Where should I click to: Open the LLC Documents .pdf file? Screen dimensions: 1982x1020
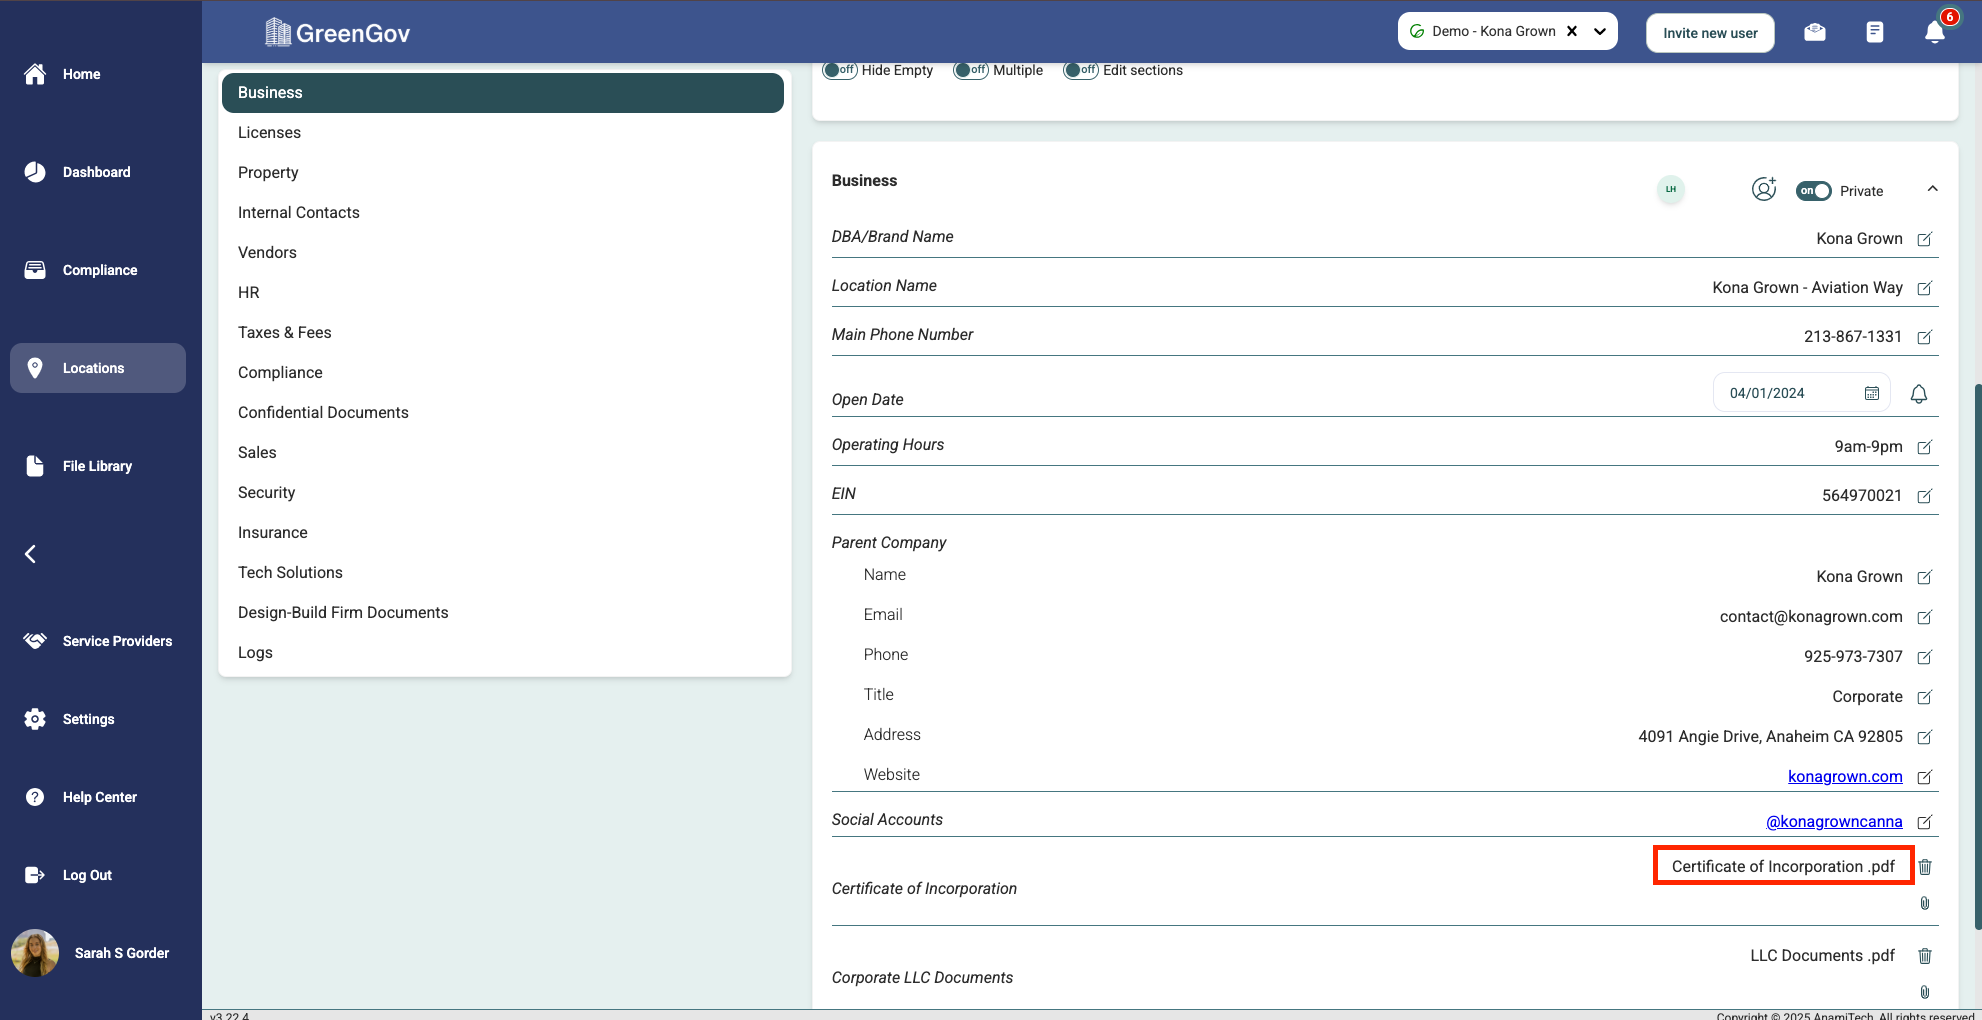1822,956
